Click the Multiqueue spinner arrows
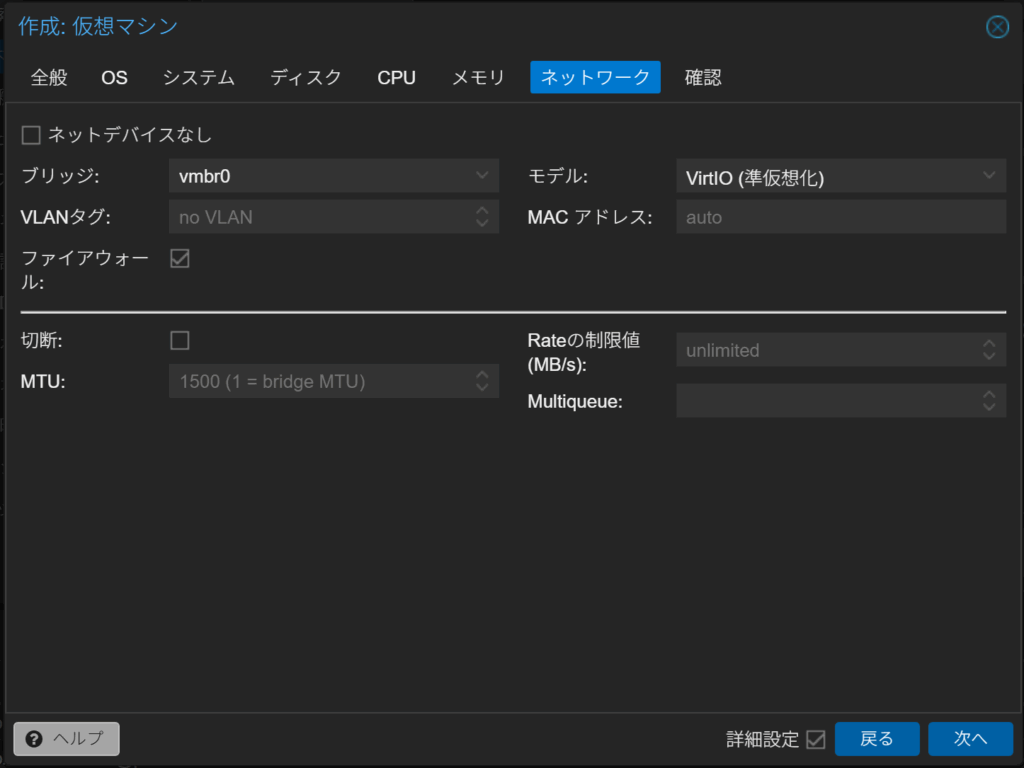Screen dimensions: 1024x768 [989, 401]
